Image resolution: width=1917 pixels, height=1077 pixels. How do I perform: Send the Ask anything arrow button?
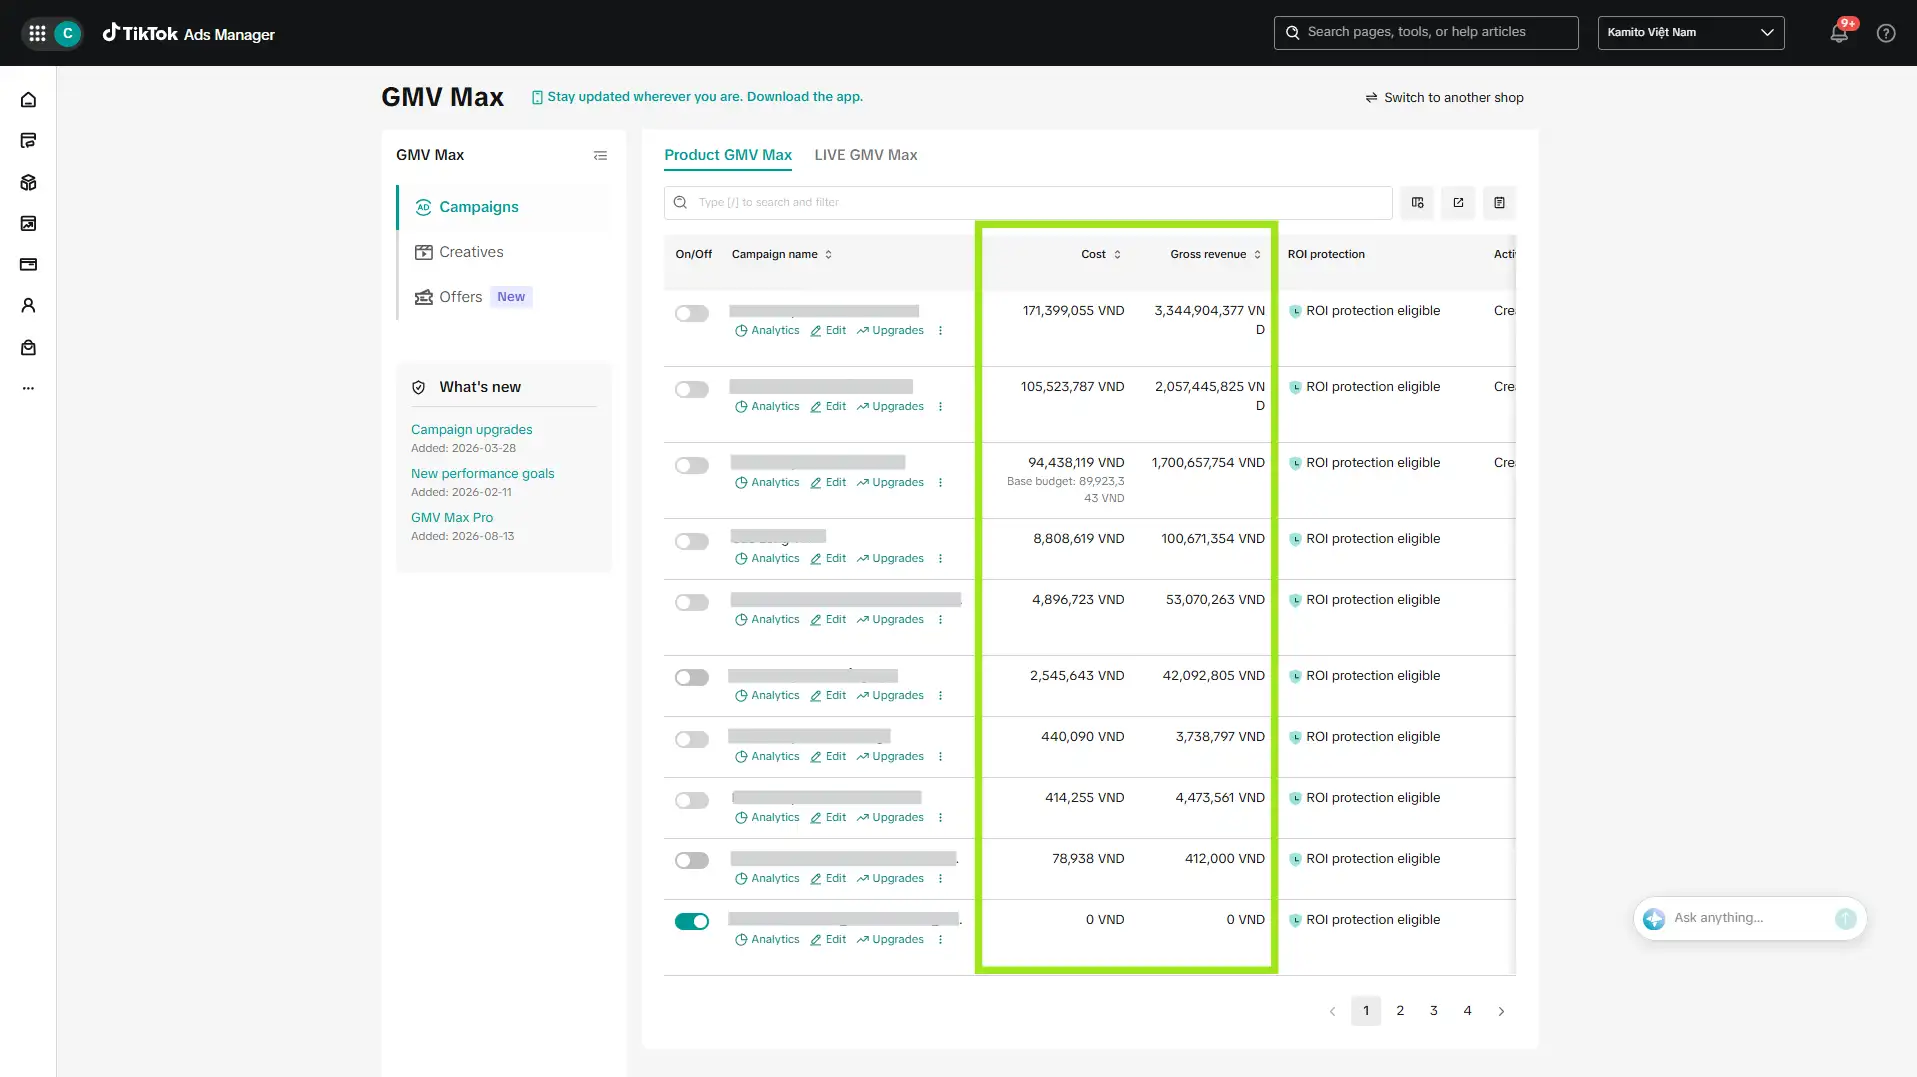pos(1845,919)
